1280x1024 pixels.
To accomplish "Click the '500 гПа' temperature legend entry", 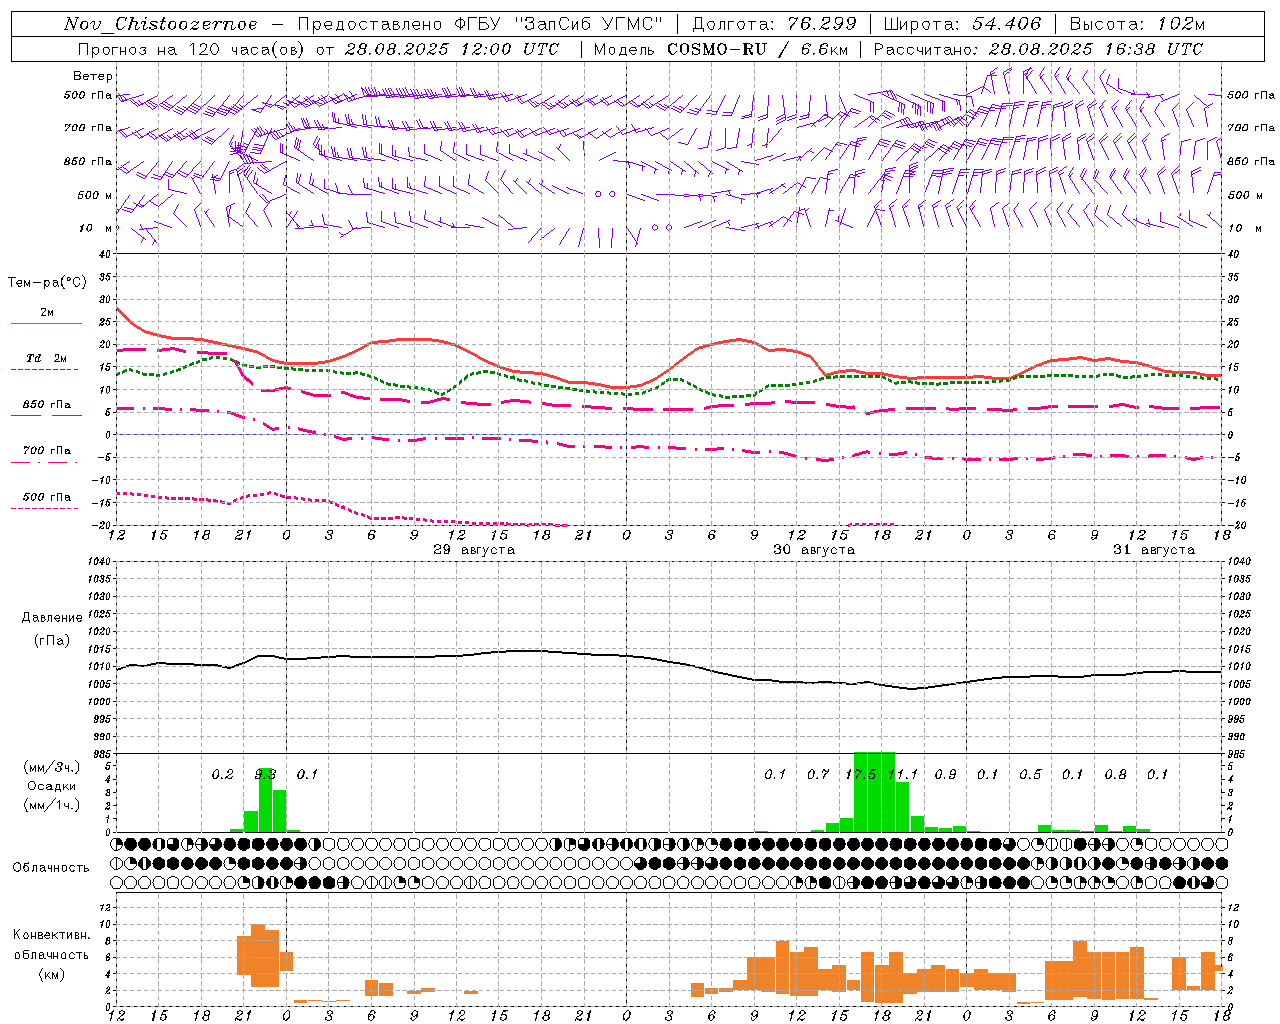I will [x=46, y=497].
